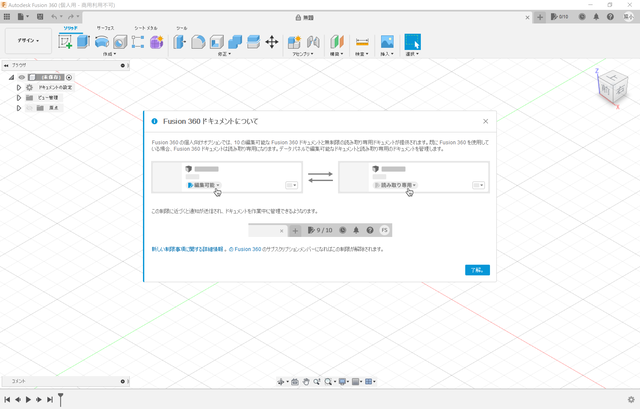Open the Display Settings monitor dropdown
640x409 pixels.
(x=343, y=382)
